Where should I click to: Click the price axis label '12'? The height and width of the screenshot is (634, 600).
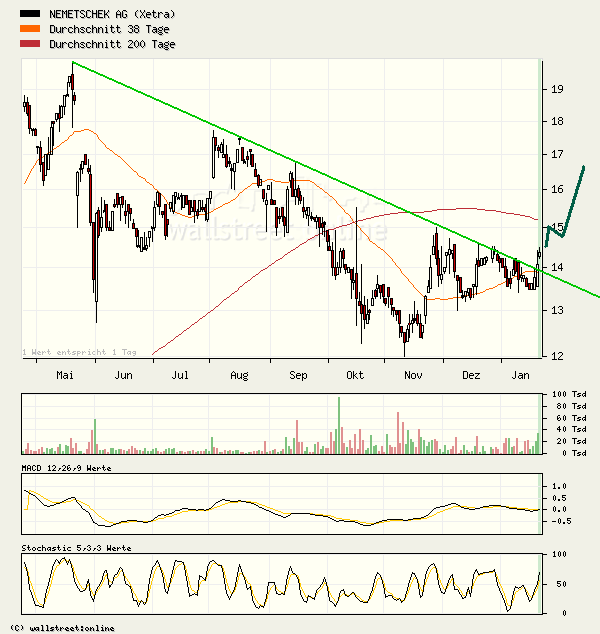[x=555, y=356]
